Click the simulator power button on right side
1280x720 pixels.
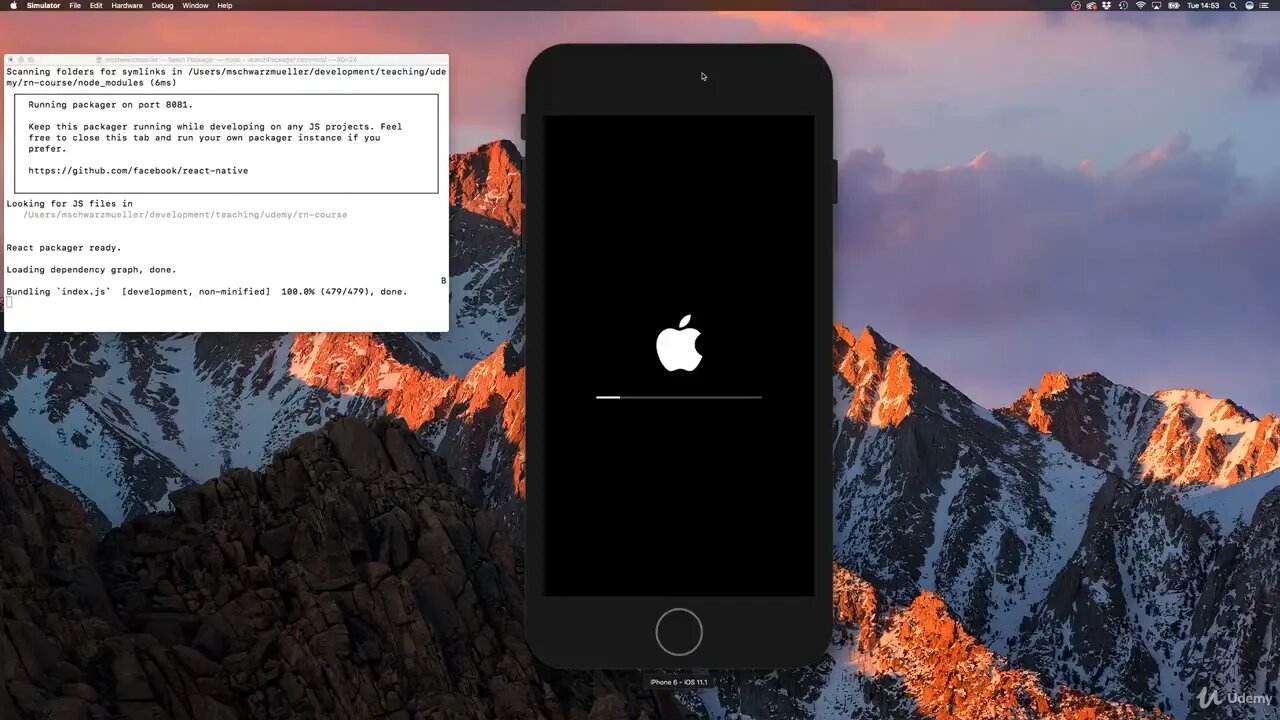tap(835, 181)
